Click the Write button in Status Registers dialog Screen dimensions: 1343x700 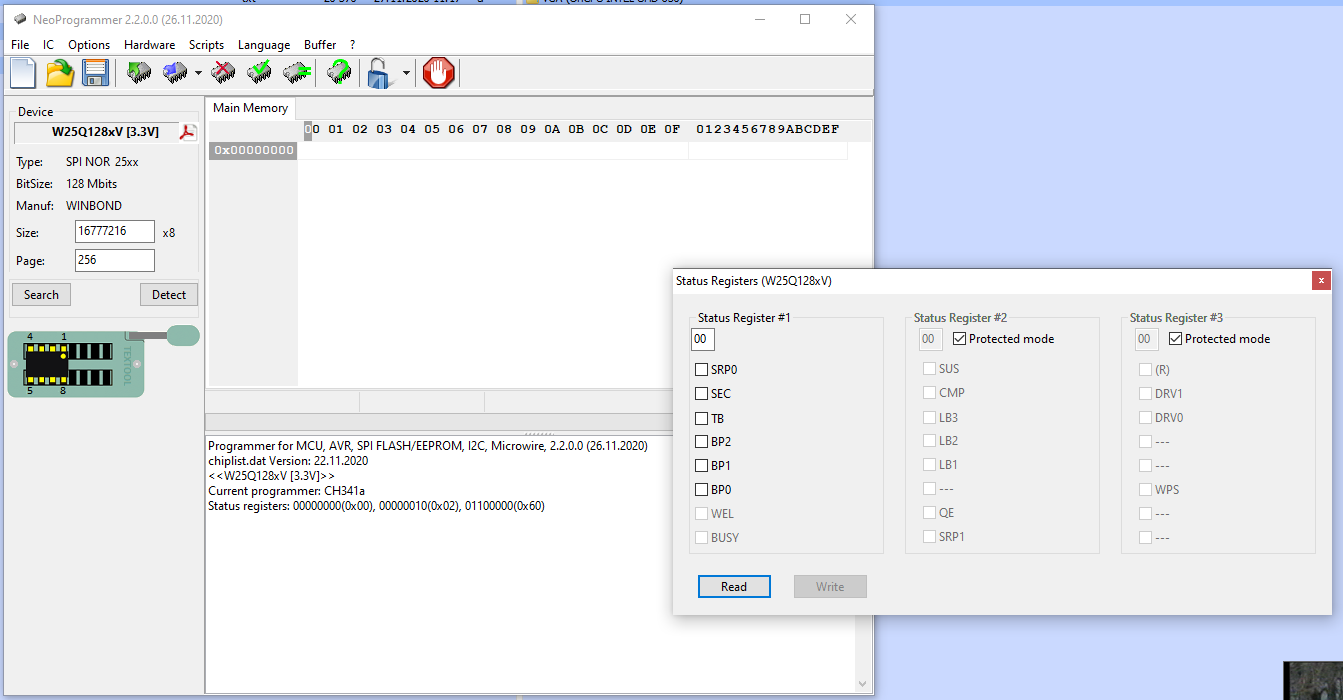coord(830,587)
